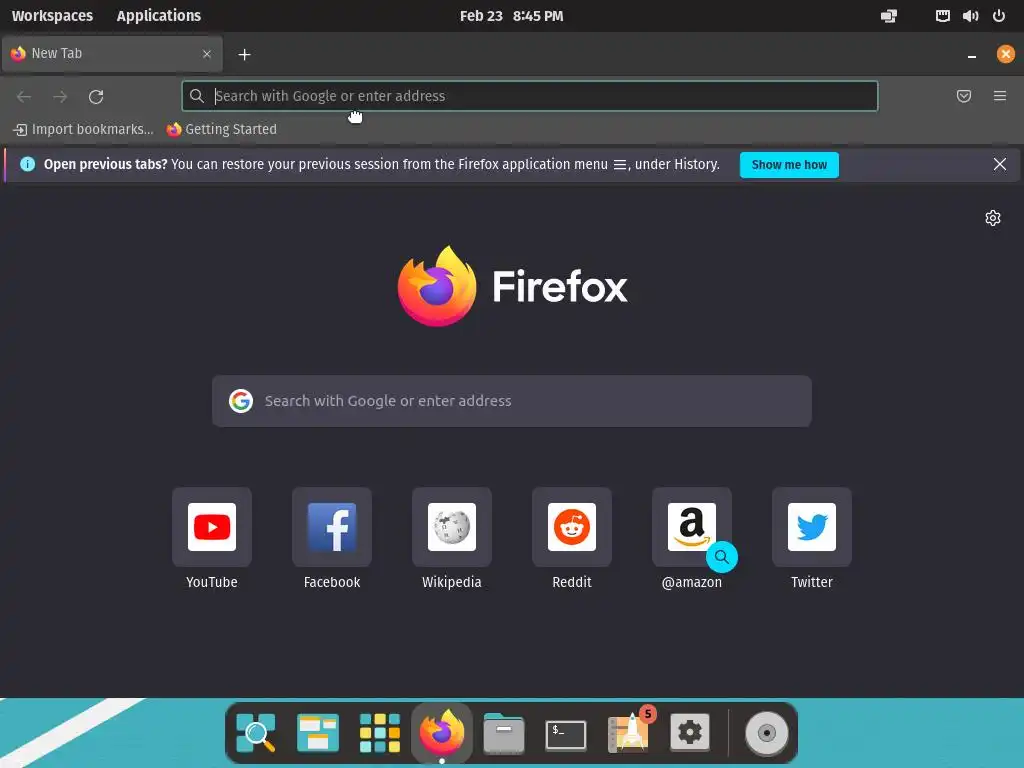
Task: Go forward with the forward arrow
Action: pyautogui.click(x=60, y=97)
